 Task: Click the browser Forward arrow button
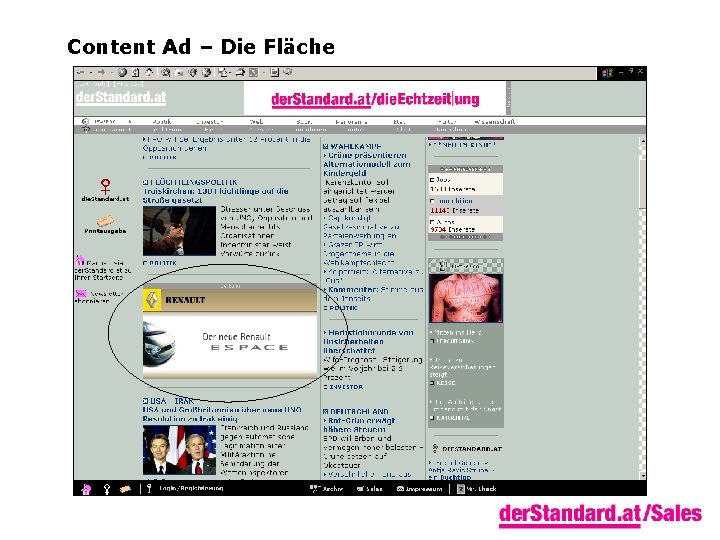tap(101, 73)
